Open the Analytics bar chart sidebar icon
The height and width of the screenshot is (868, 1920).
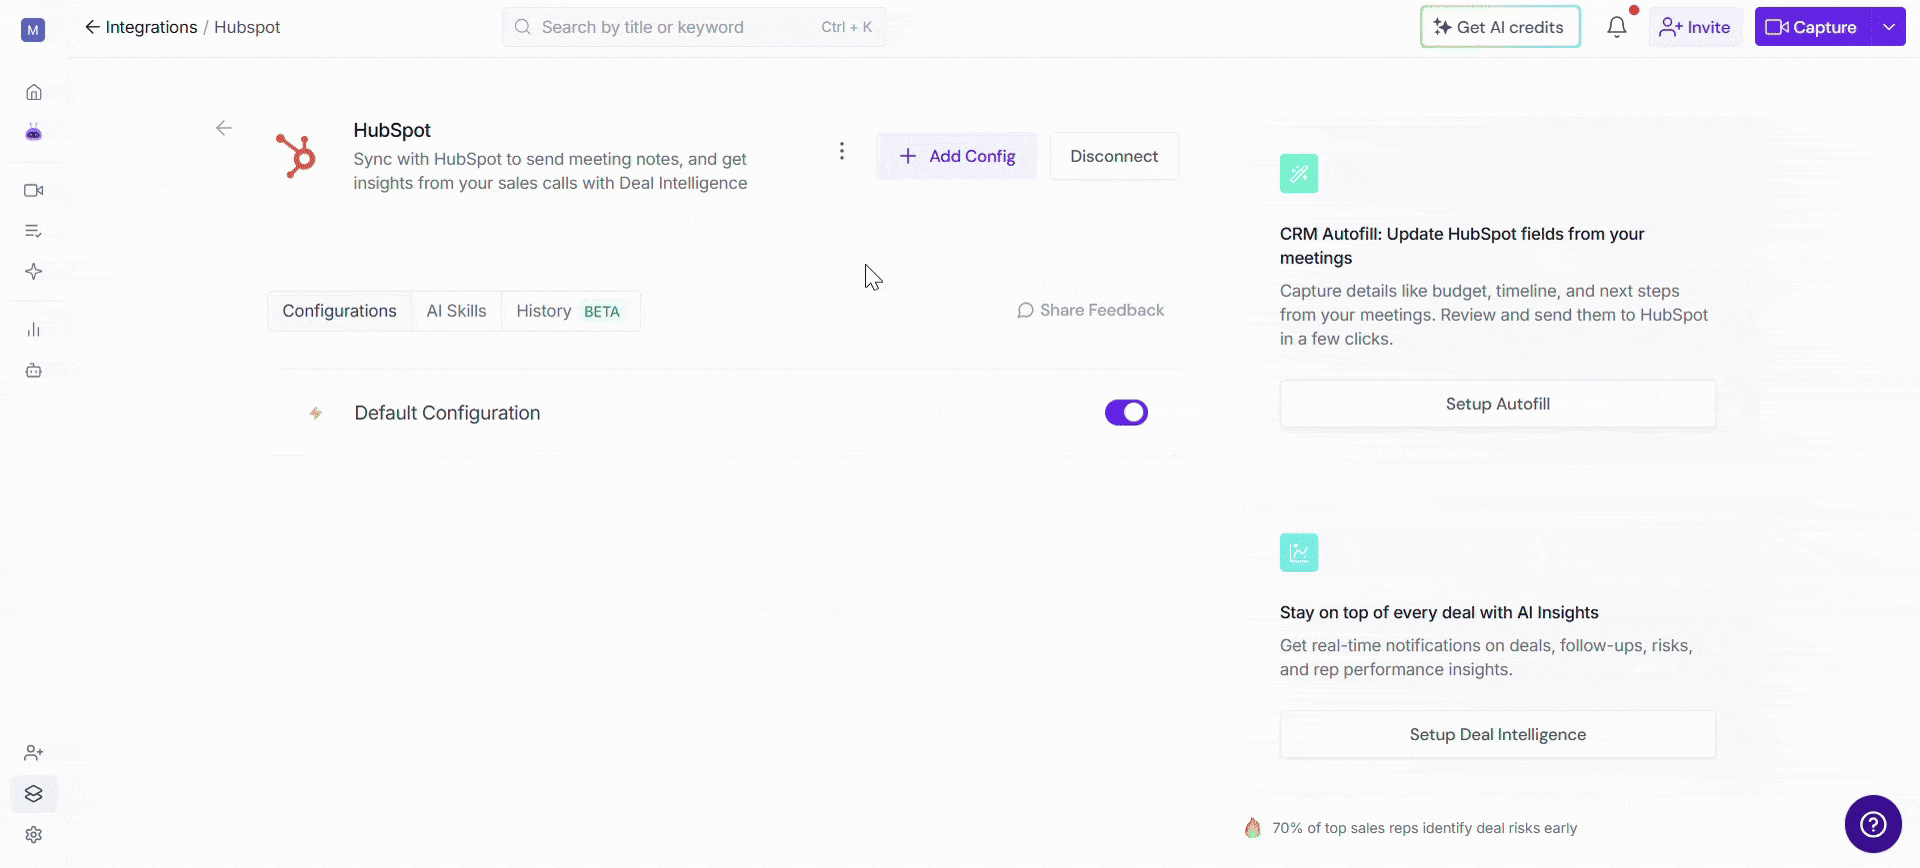pos(34,329)
